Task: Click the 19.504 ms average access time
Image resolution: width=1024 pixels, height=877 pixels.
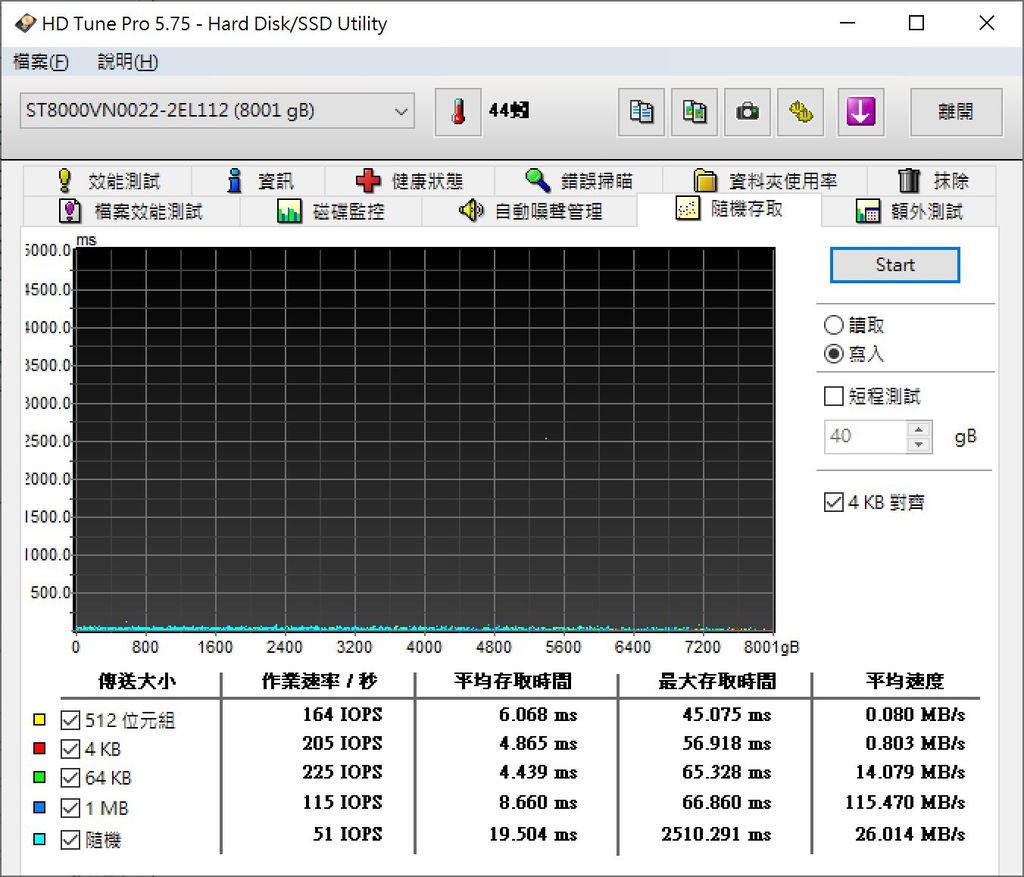Action: pos(533,834)
